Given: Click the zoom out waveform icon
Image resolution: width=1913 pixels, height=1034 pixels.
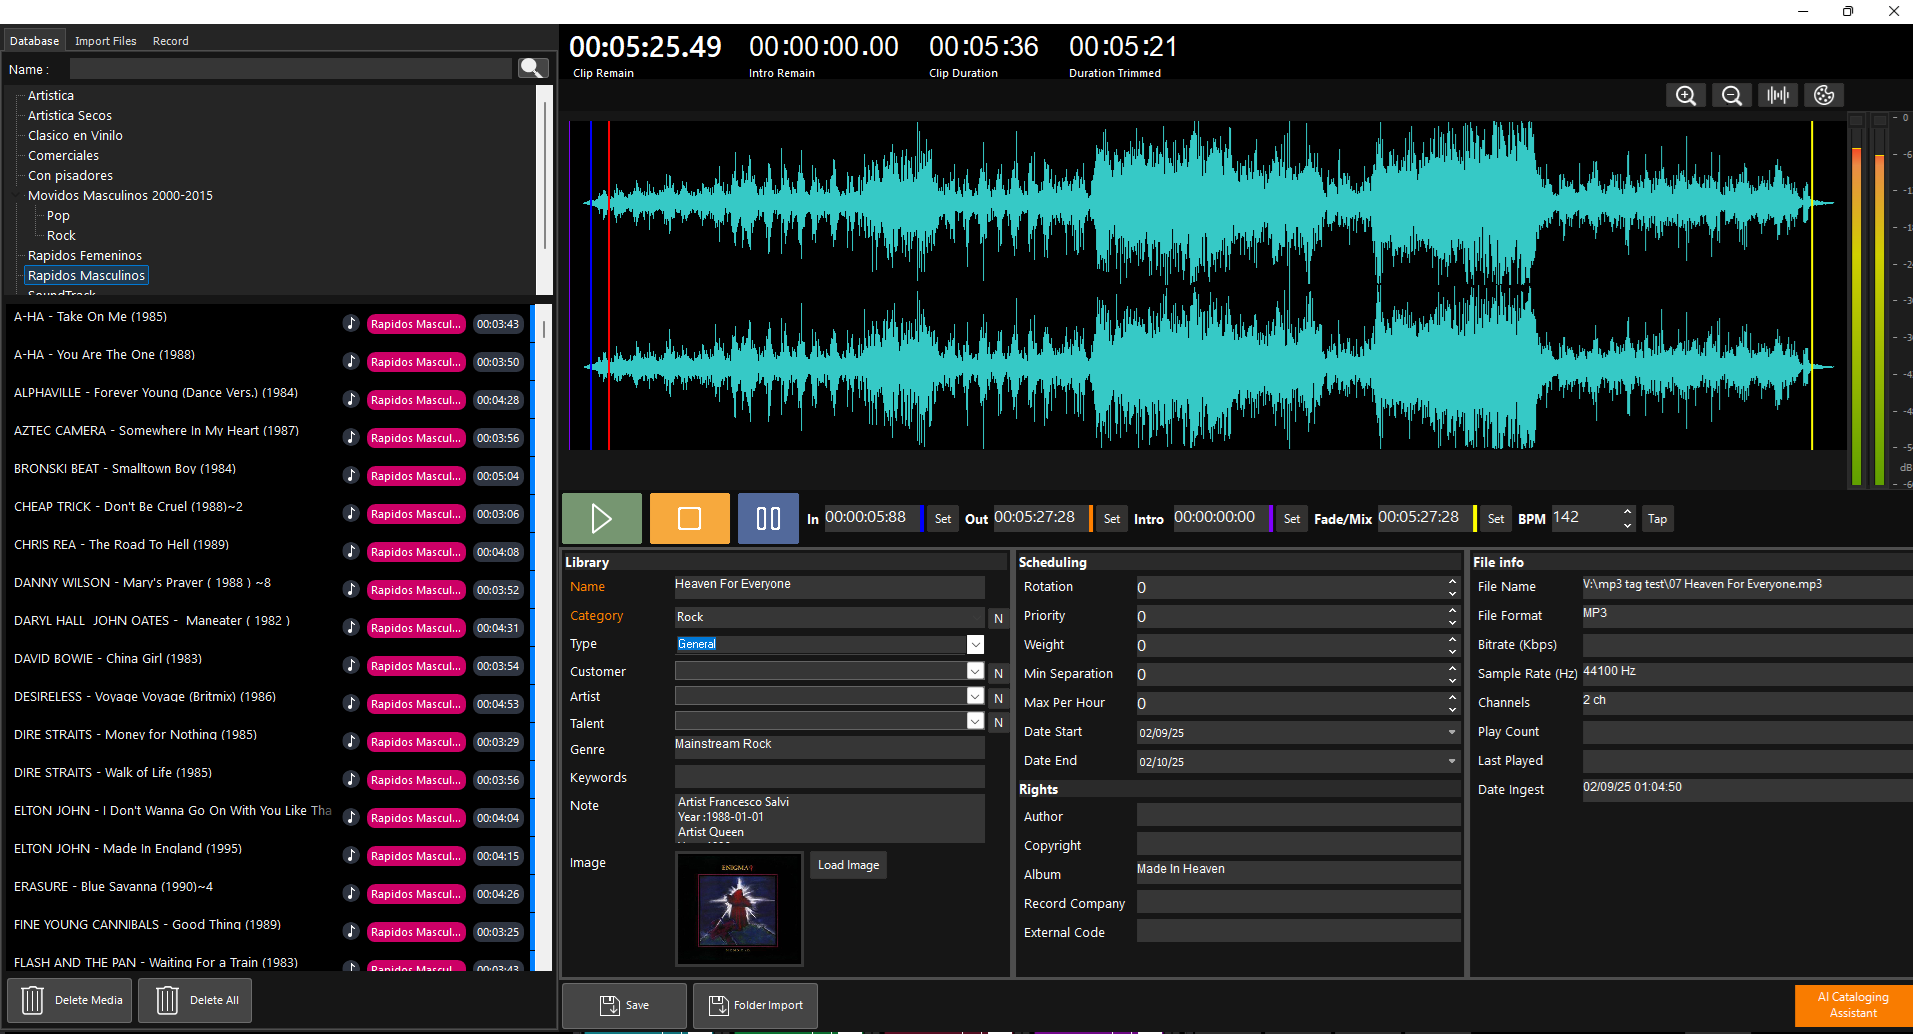Looking at the screenshot, I should tap(1732, 95).
